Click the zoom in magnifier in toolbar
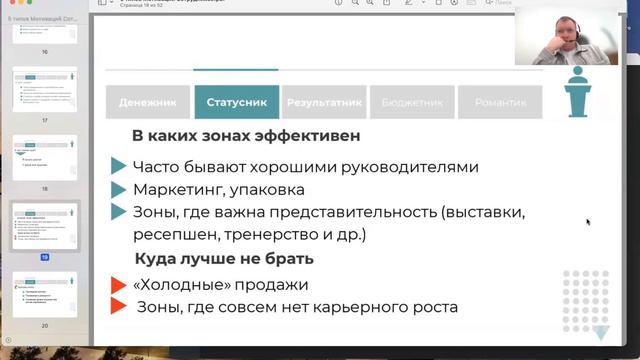This screenshot has height=360, width=640. 370,2
